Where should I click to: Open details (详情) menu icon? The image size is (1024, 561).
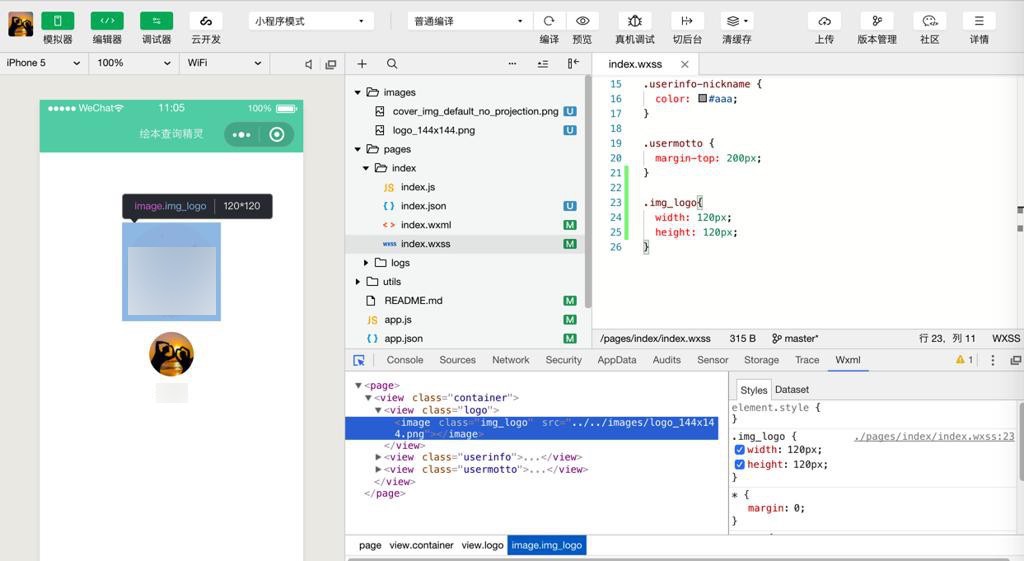tap(979, 21)
